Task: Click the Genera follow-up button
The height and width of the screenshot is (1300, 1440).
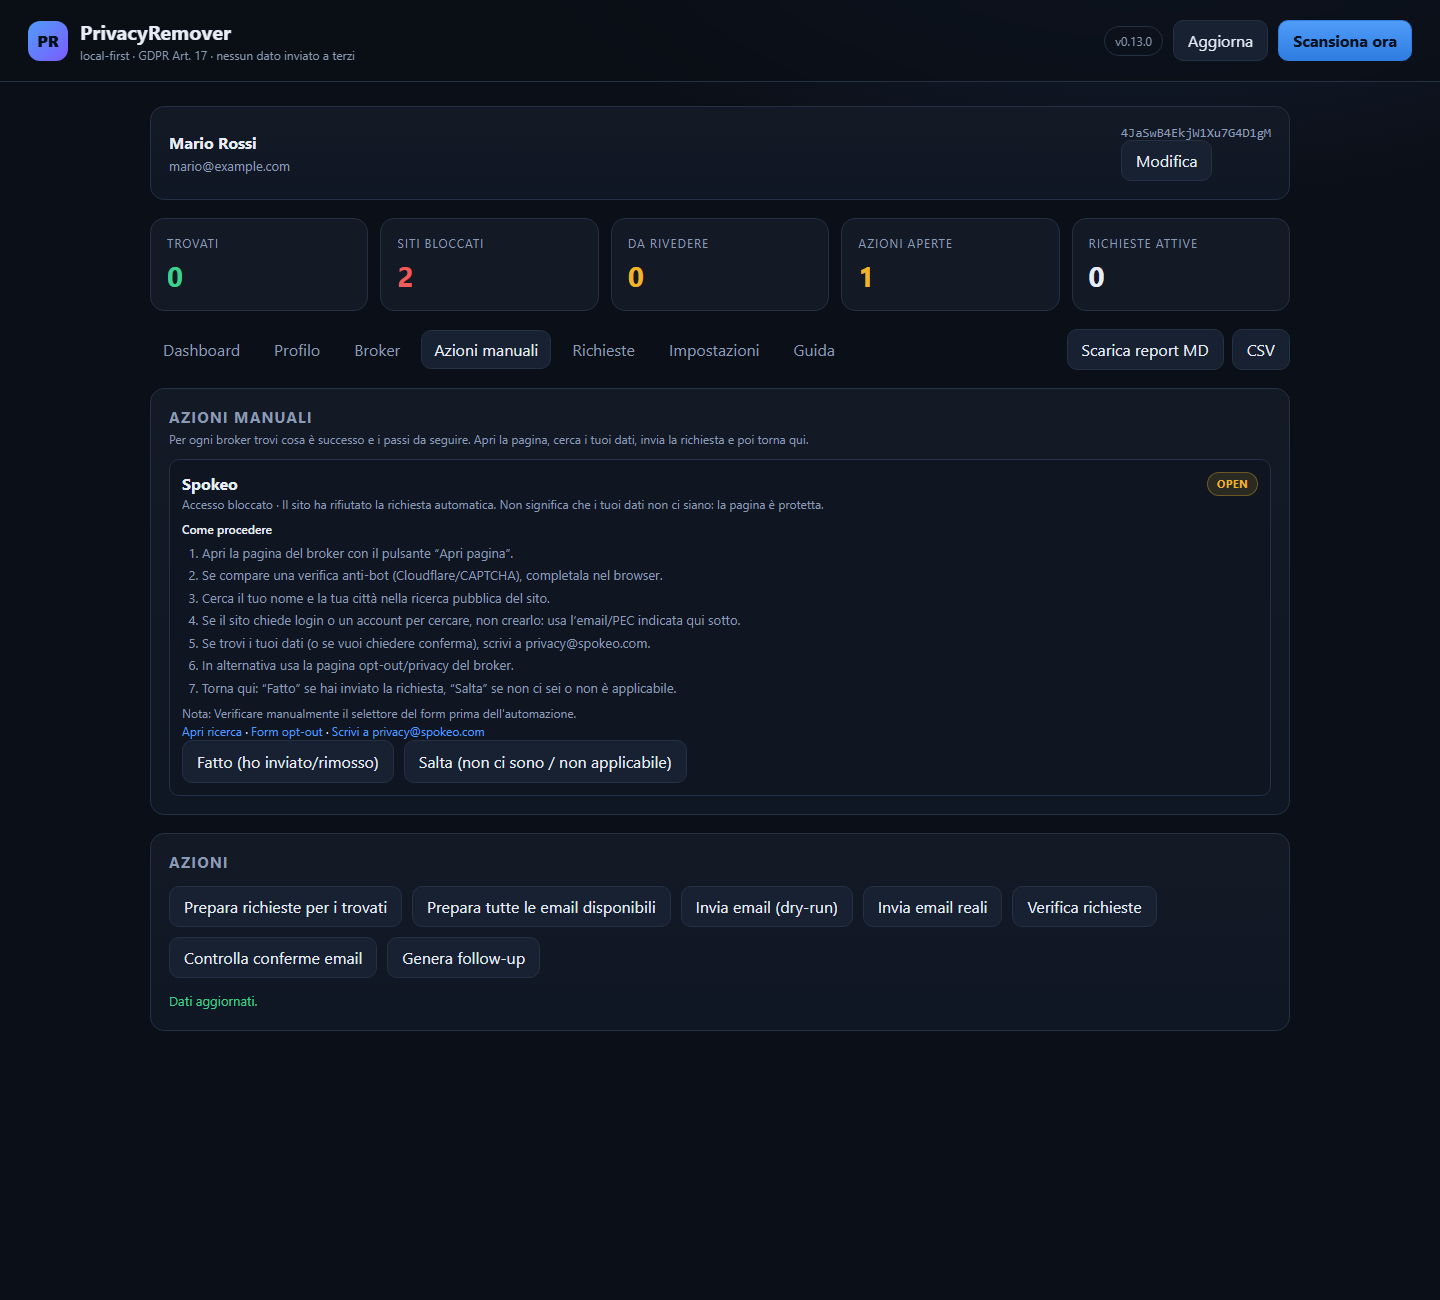Action: [x=463, y=958]
